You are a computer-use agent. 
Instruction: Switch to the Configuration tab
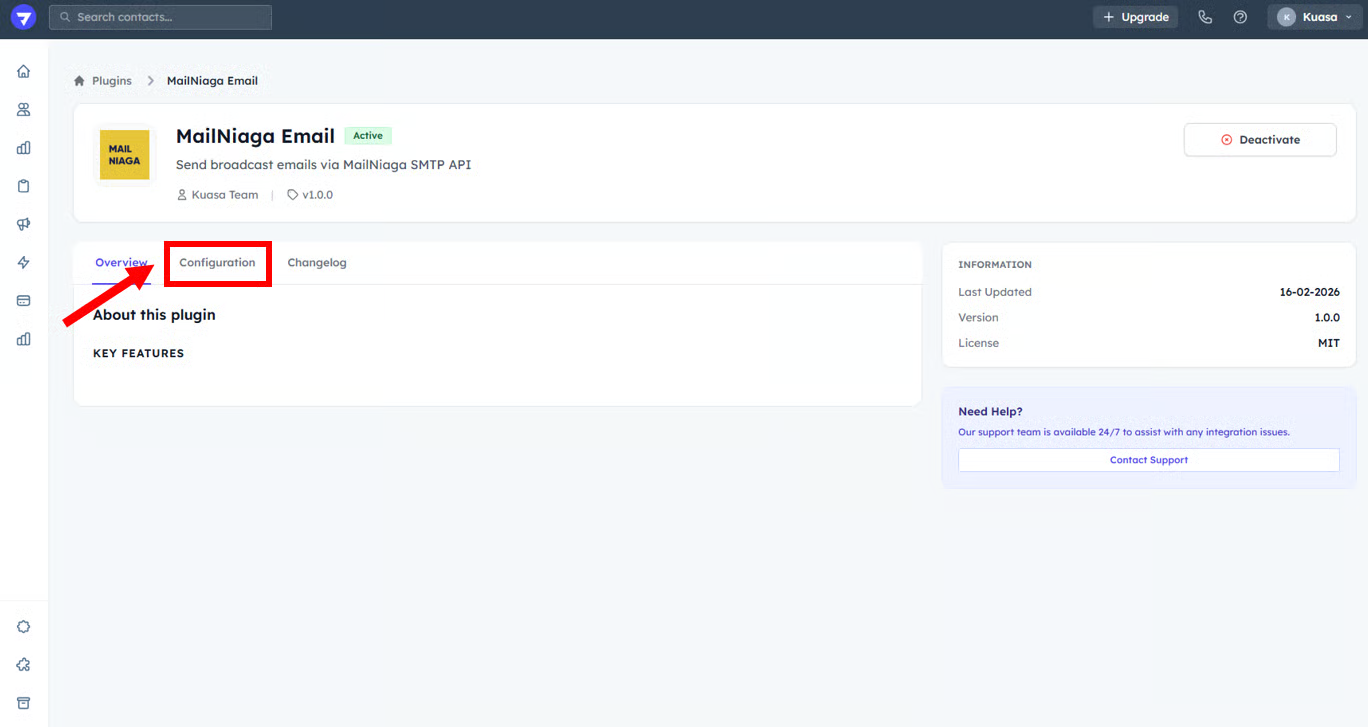pos(217,263)
